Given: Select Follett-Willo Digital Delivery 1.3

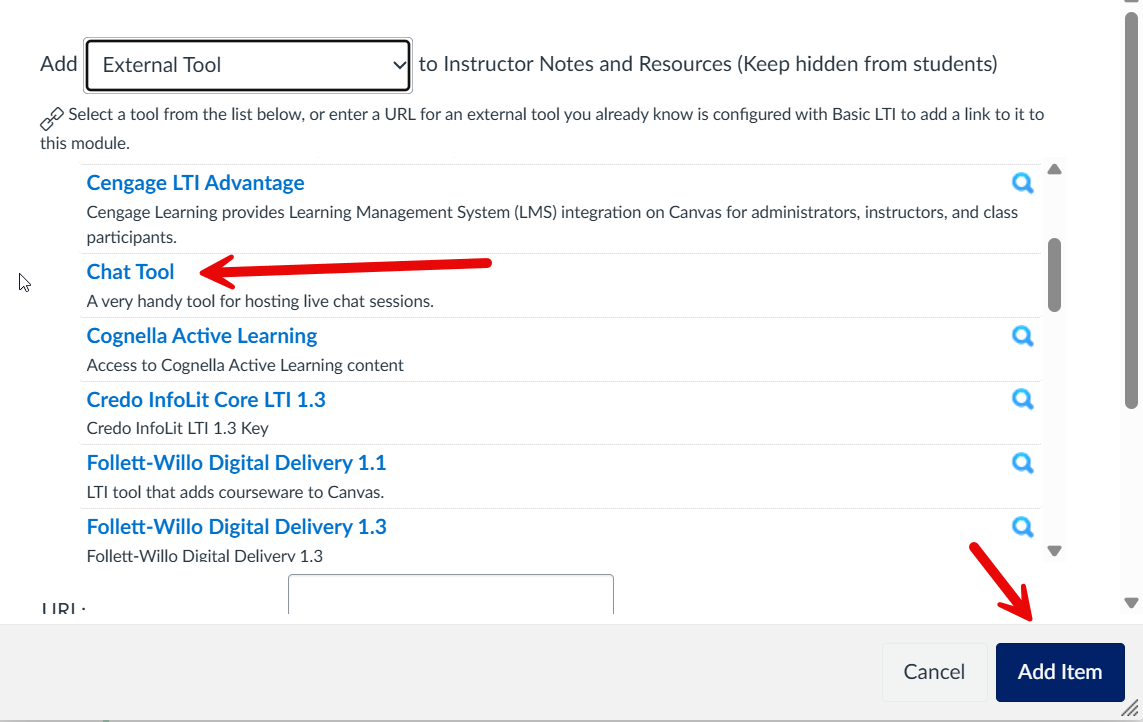Looking at the screenshot, I should 236,527.
